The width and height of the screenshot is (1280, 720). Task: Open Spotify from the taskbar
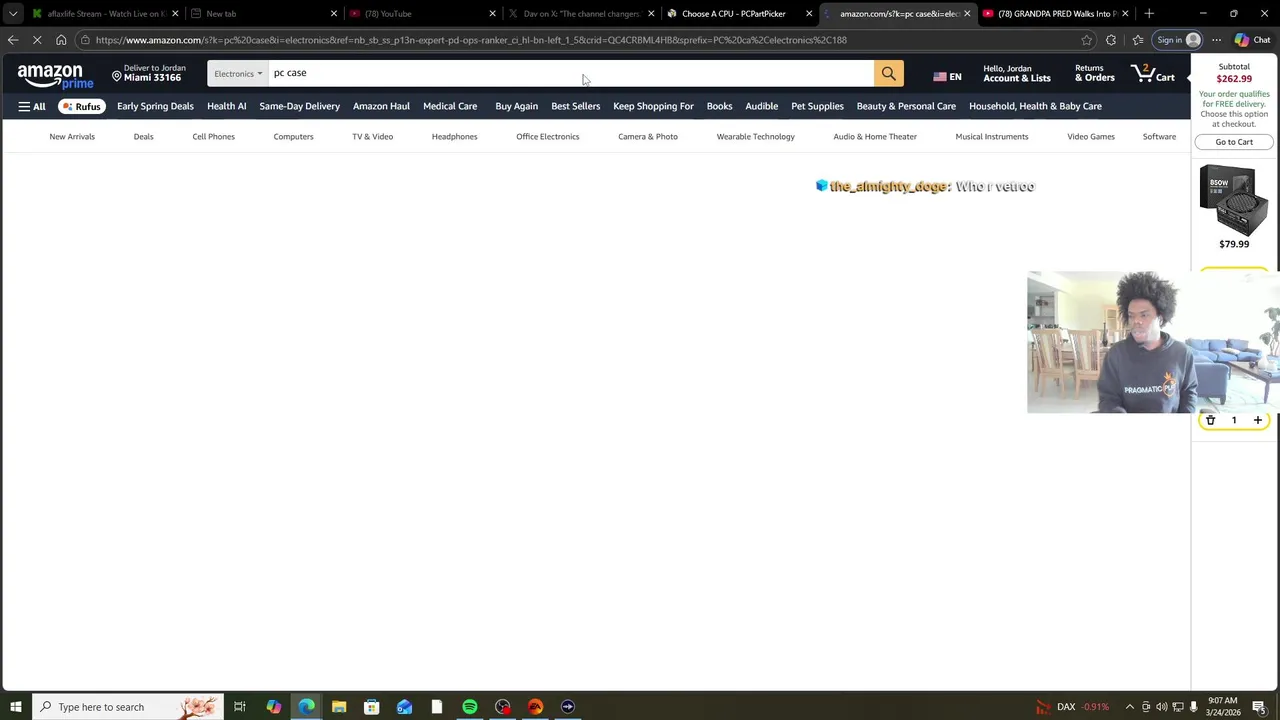tap(470, 707)
